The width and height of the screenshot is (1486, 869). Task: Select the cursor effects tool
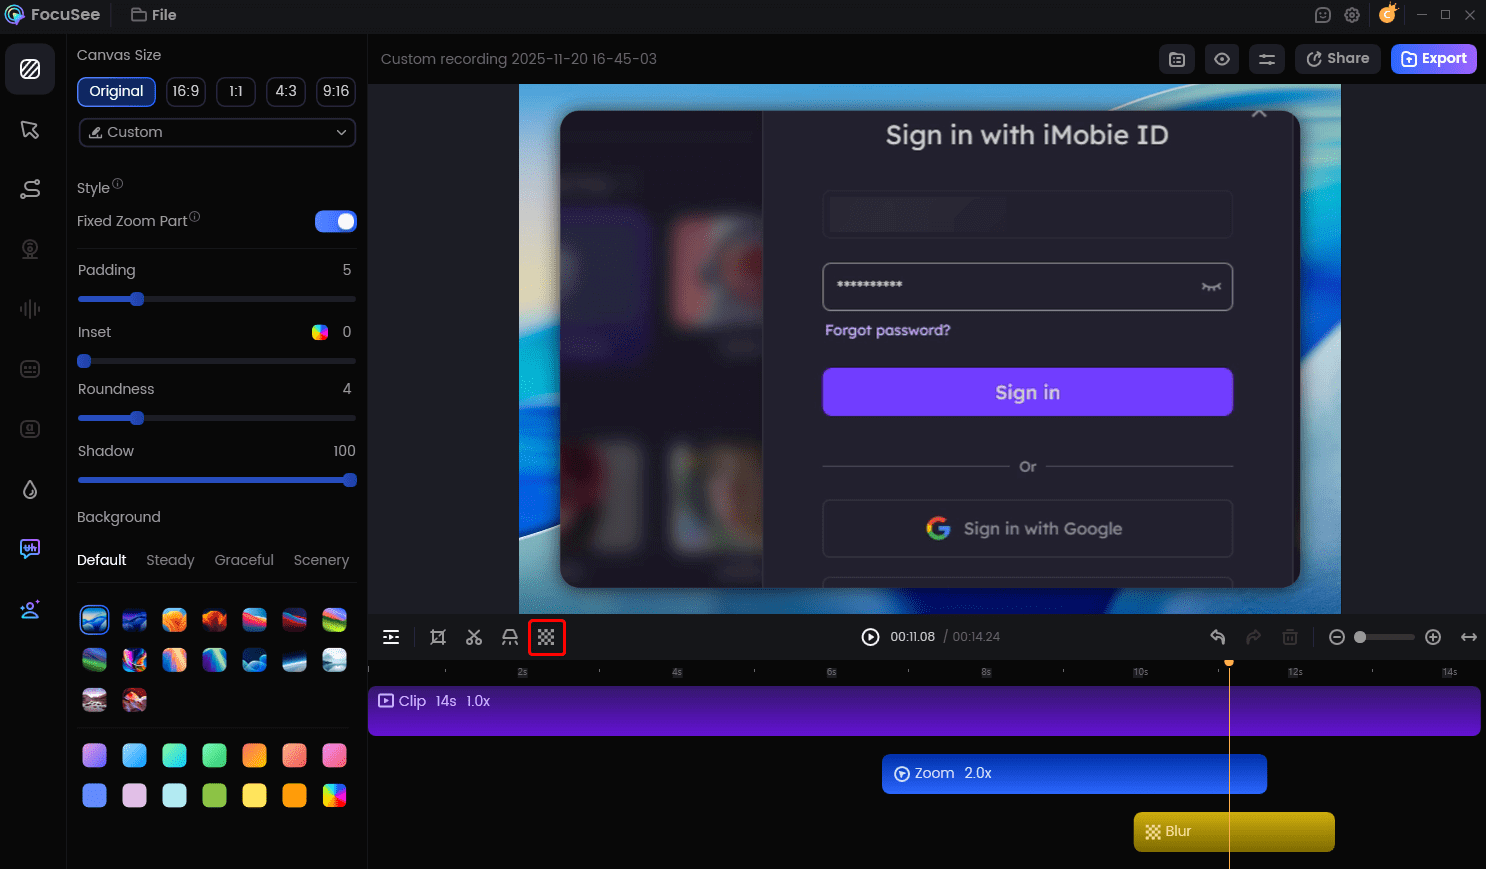click(x=30, y=130)
